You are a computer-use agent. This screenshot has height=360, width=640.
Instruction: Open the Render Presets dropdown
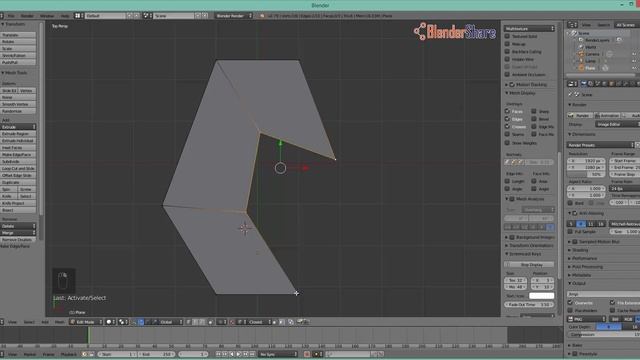pyautogui.click(x=600, y=145)
